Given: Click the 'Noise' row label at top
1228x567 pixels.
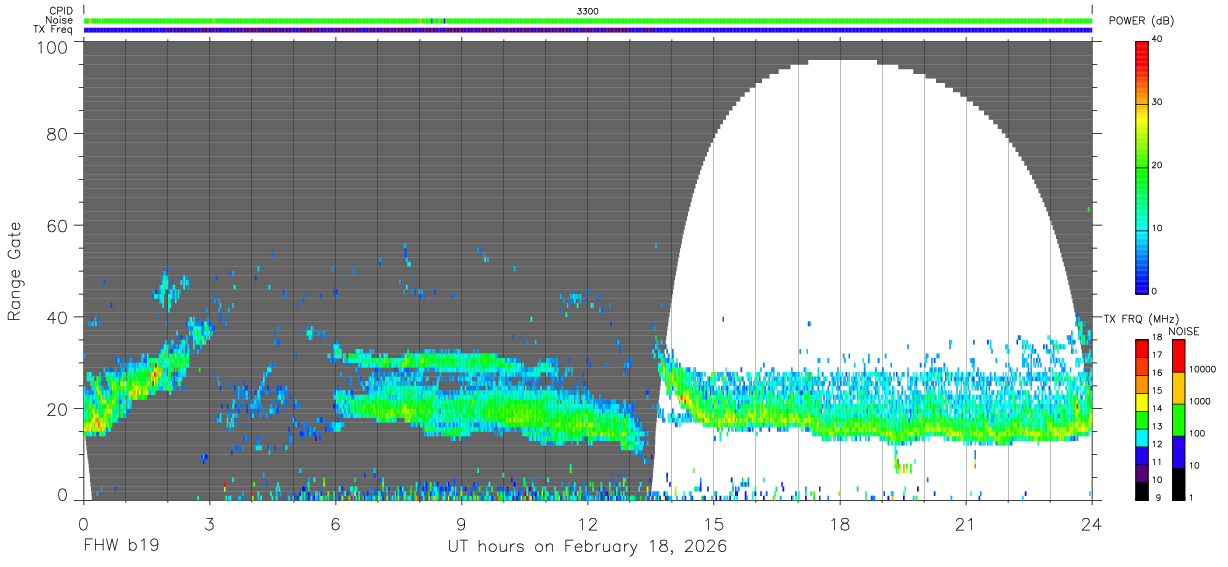Looking at the screenshot, I should [x=59, y=20].
